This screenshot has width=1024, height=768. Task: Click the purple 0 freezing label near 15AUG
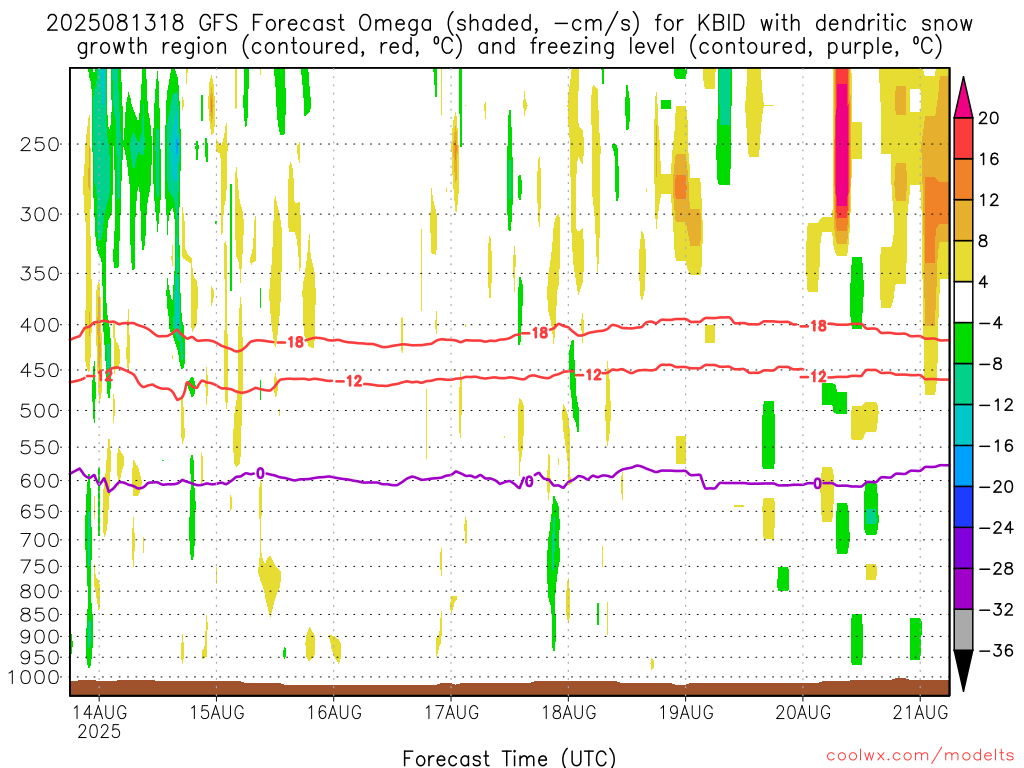pos(261,473)
